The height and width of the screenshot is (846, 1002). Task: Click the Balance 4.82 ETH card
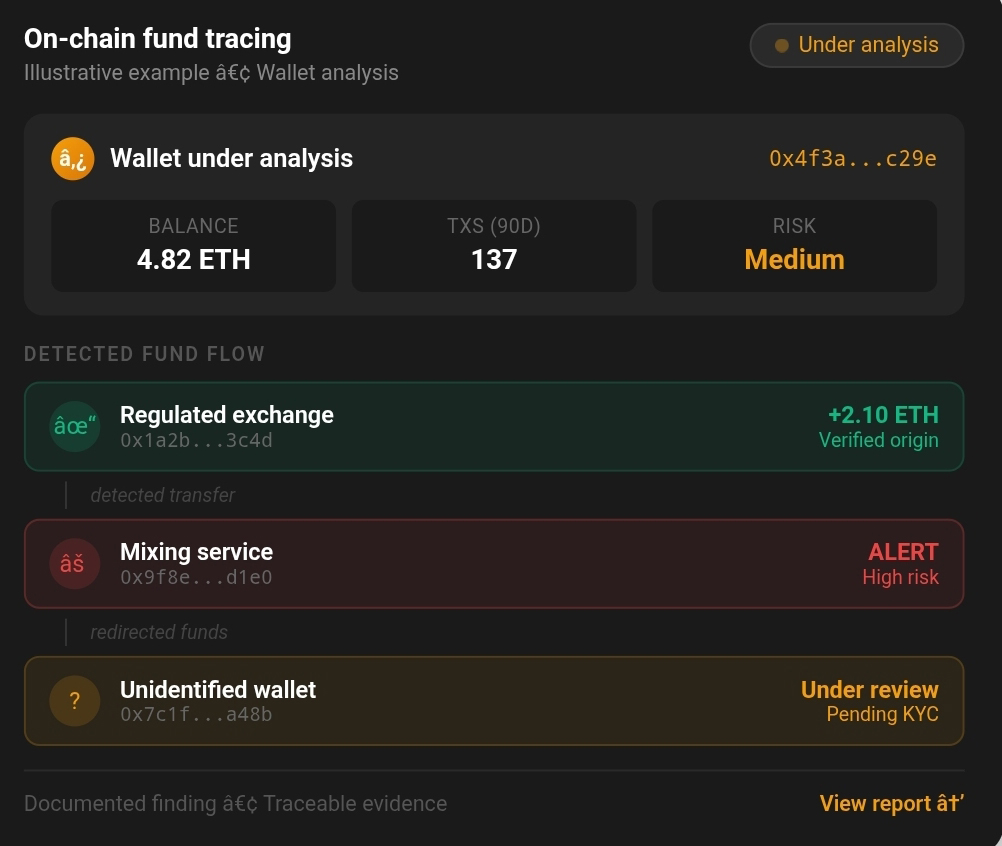click(x=193, y=246)
